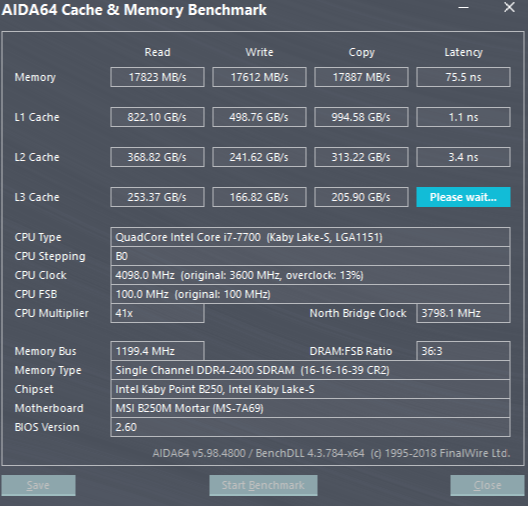Click the Memory Bus field showing 1199.4 MHz

pos(157,351)
